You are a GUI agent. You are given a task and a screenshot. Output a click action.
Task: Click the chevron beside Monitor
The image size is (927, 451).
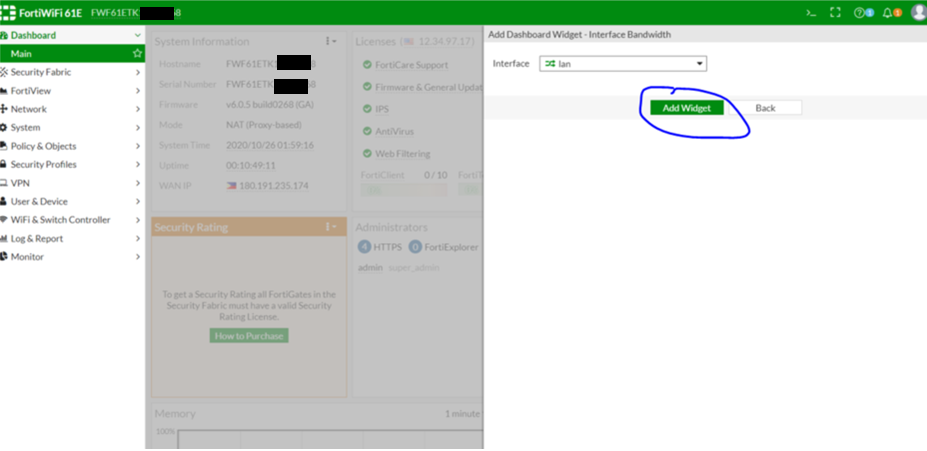tap(138, 257)
